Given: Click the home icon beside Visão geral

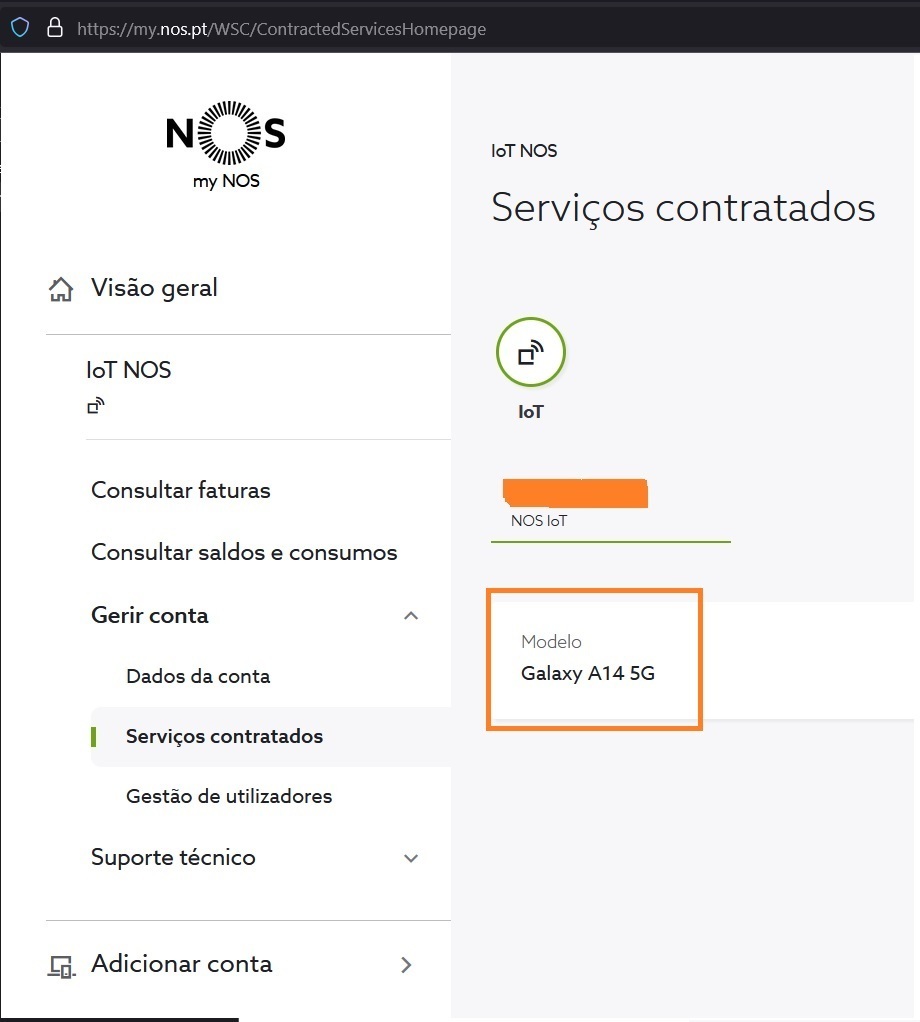Looking at the screenshot, I should tap(61, 289).
